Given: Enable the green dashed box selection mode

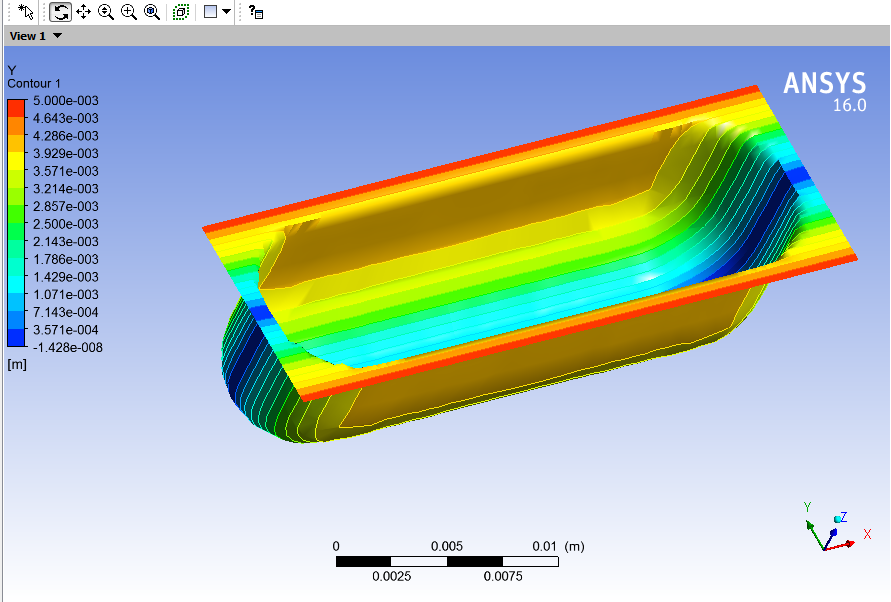Looking at the screenshot, I should [x=181, y=12].
